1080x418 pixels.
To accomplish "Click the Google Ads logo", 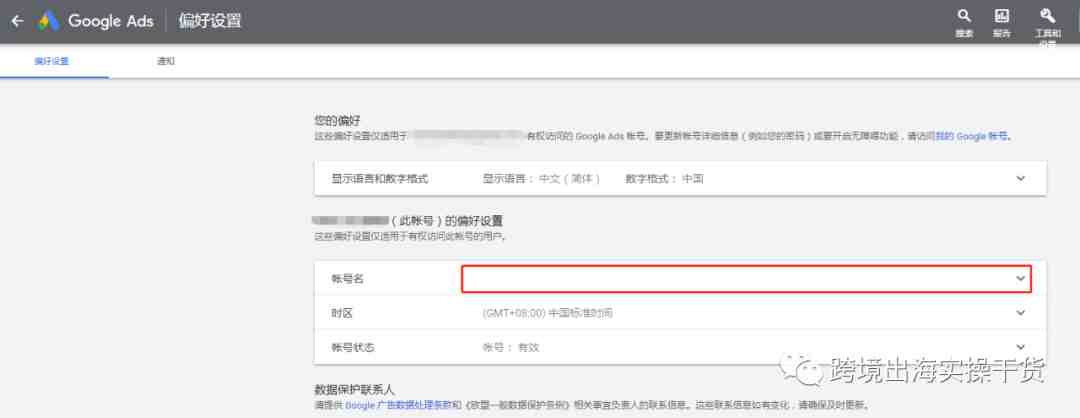I will 96,21.
